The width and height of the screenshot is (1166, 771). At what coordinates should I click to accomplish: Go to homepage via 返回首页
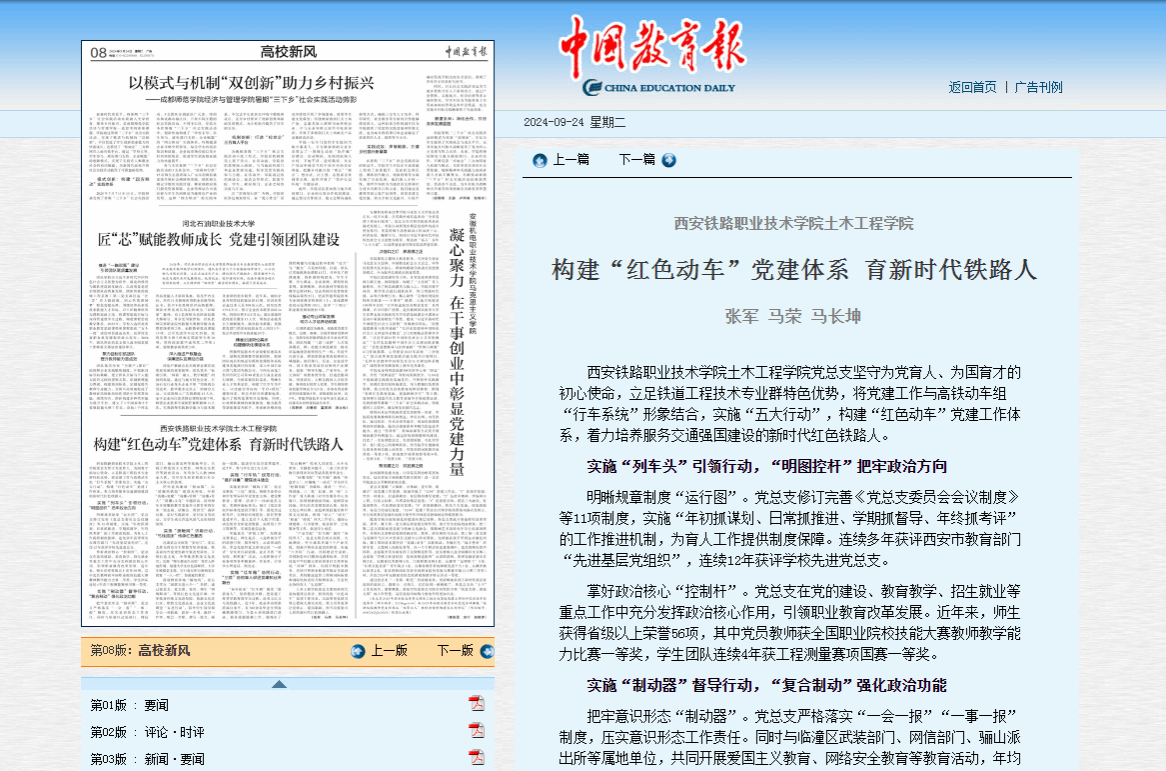click(x=972, y=87)
